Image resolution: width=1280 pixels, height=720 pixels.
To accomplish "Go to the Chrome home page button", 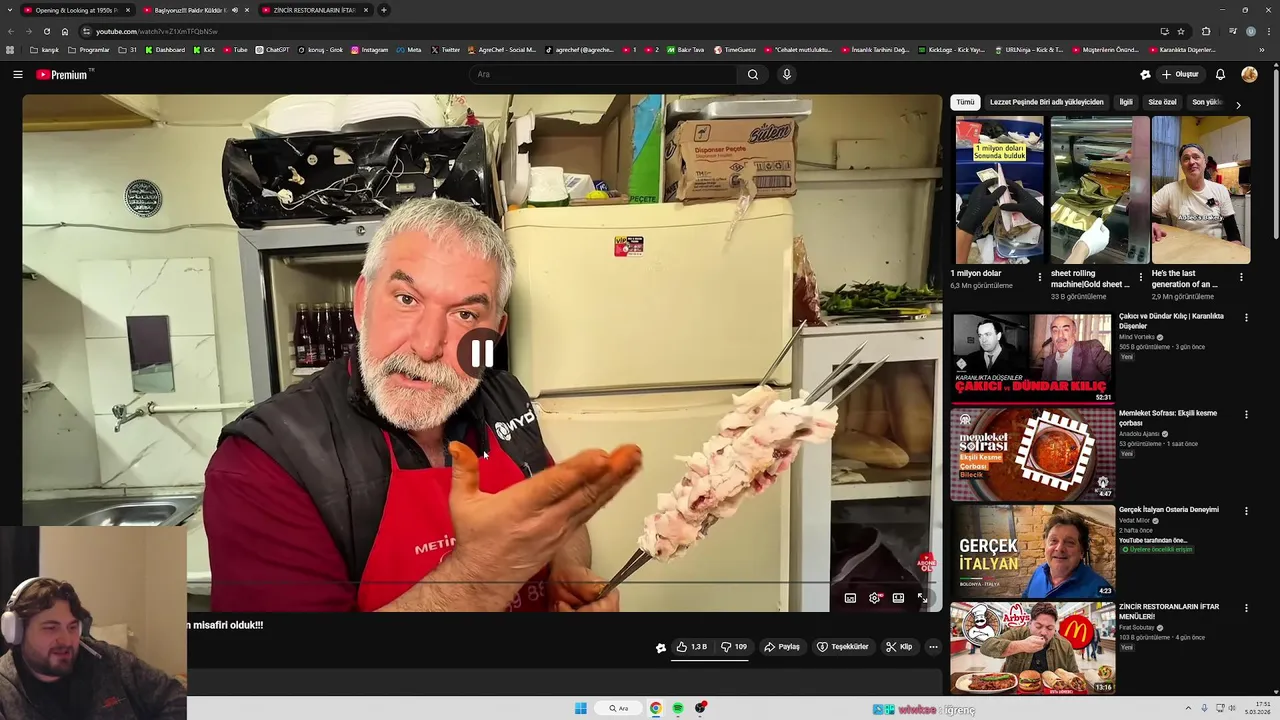I will point(65,31).
